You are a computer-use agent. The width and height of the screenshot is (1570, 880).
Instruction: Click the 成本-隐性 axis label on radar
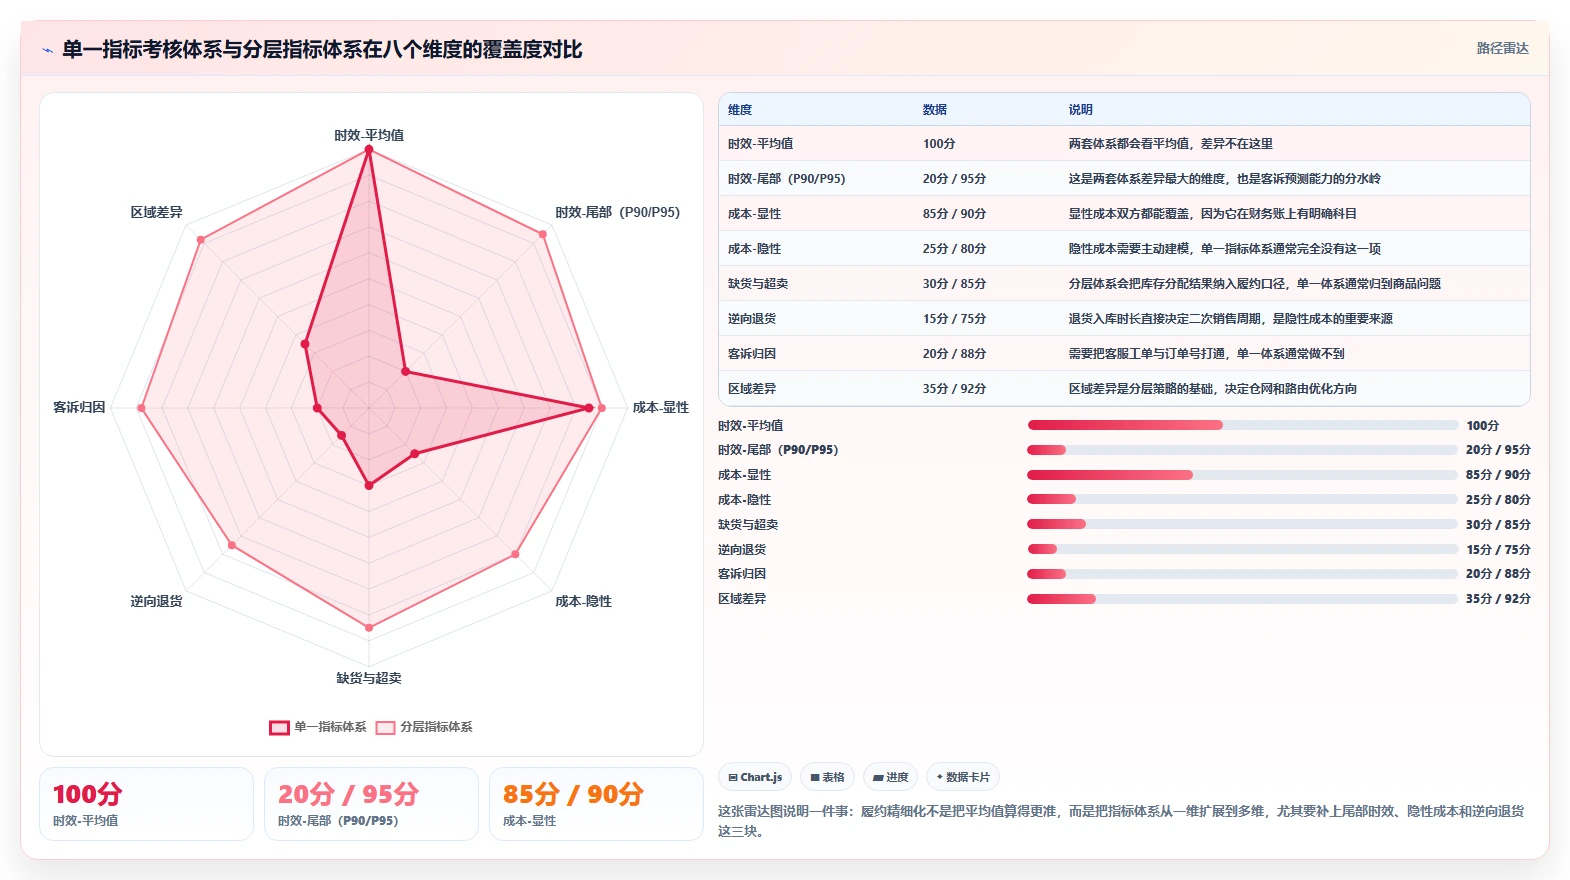click(583, 601)
